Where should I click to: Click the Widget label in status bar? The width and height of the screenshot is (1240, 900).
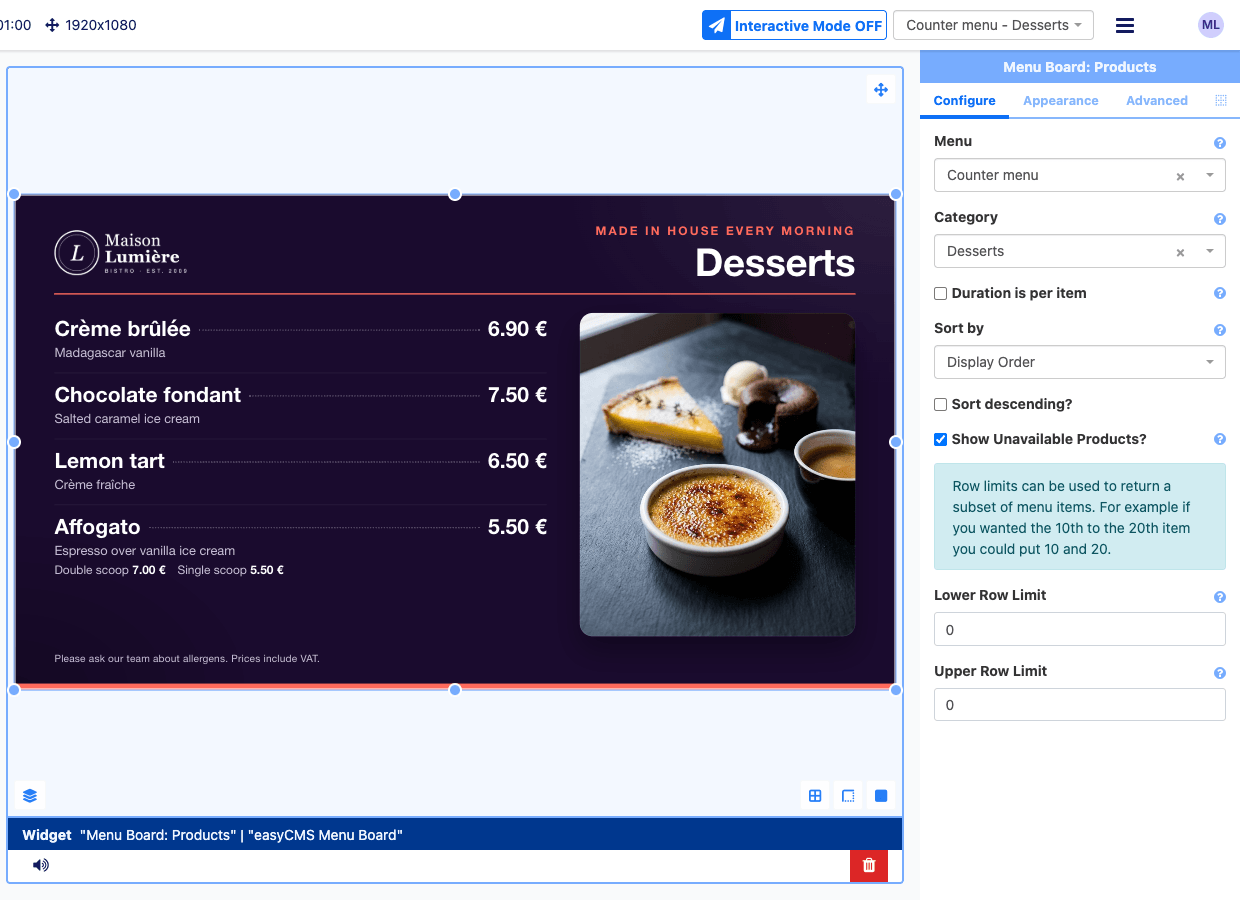[47, 835]
